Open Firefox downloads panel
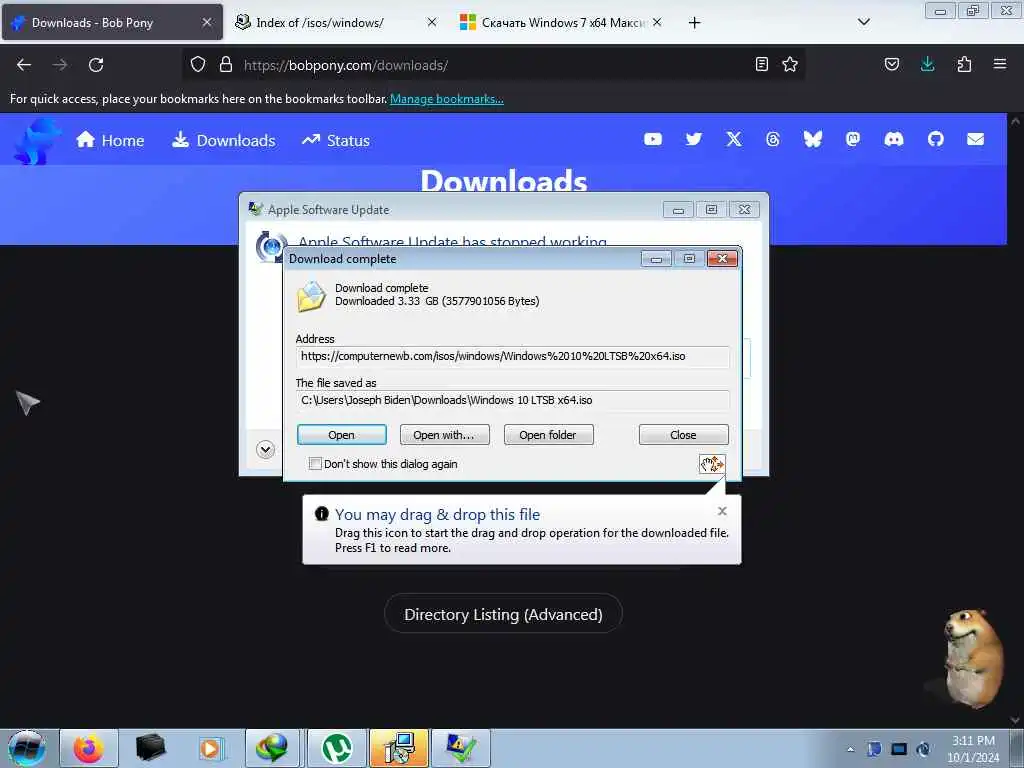The width and height of the screenshot is (1024, 768). point(927,64)
